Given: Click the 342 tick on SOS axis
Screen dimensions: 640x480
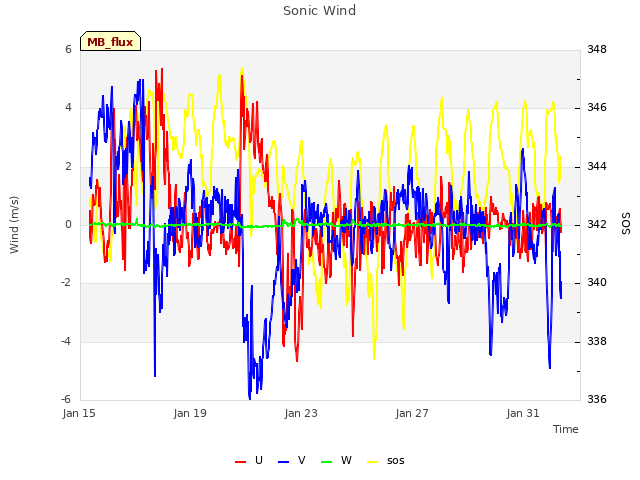Looking at the screenshot, I should [597, 225].
